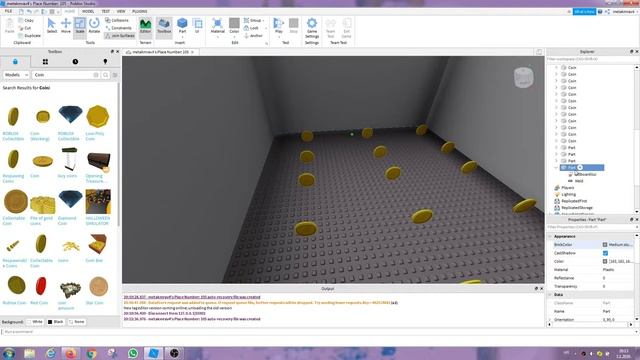This screenshot has width=640, height=360.
Task: Set Toolbox background to Black
Action: click(56, 322)
